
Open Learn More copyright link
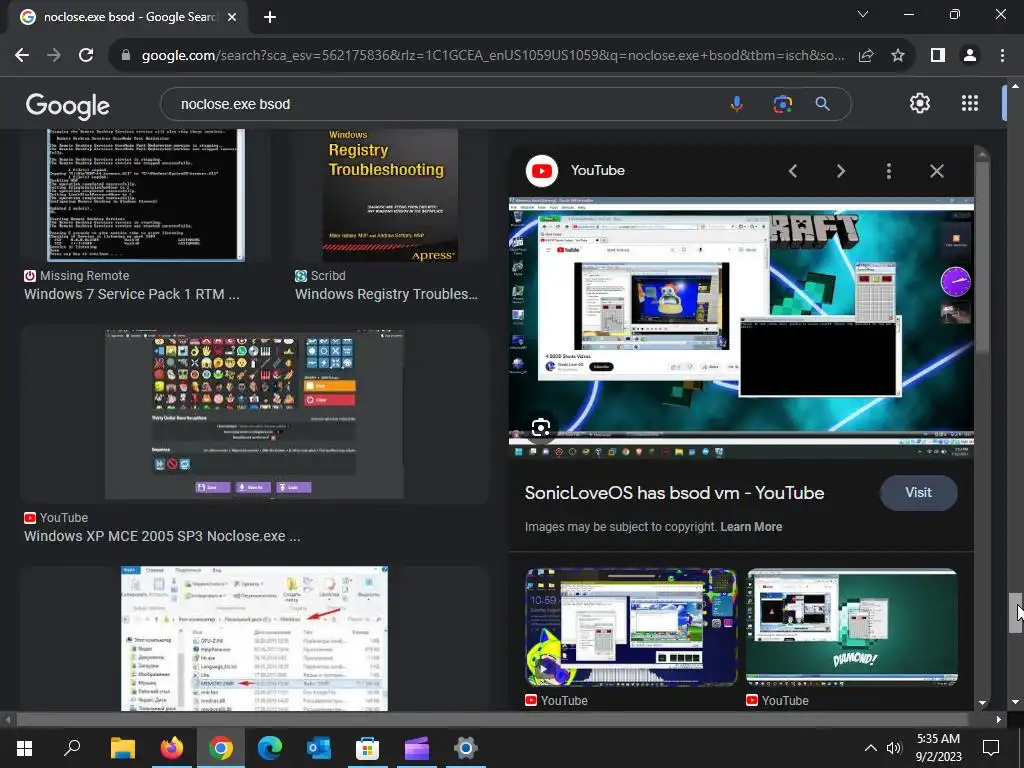(751, 527)
